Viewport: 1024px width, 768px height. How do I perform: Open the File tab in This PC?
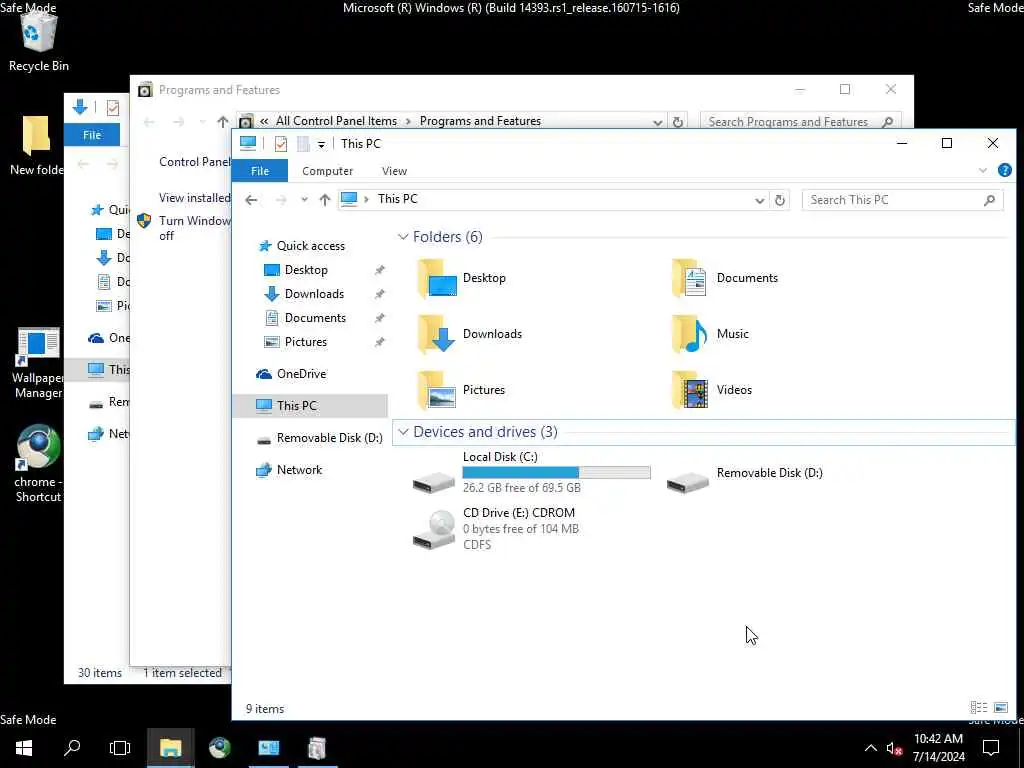[260, 171]
